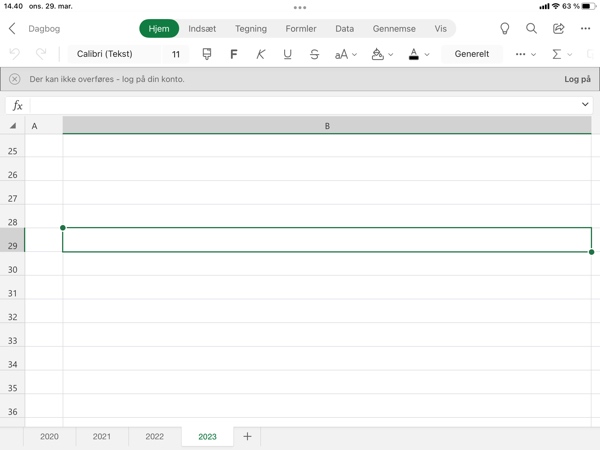The height and width of the screenshot is (450, 600).
Task: Select column B header
Action: point(327,126)
